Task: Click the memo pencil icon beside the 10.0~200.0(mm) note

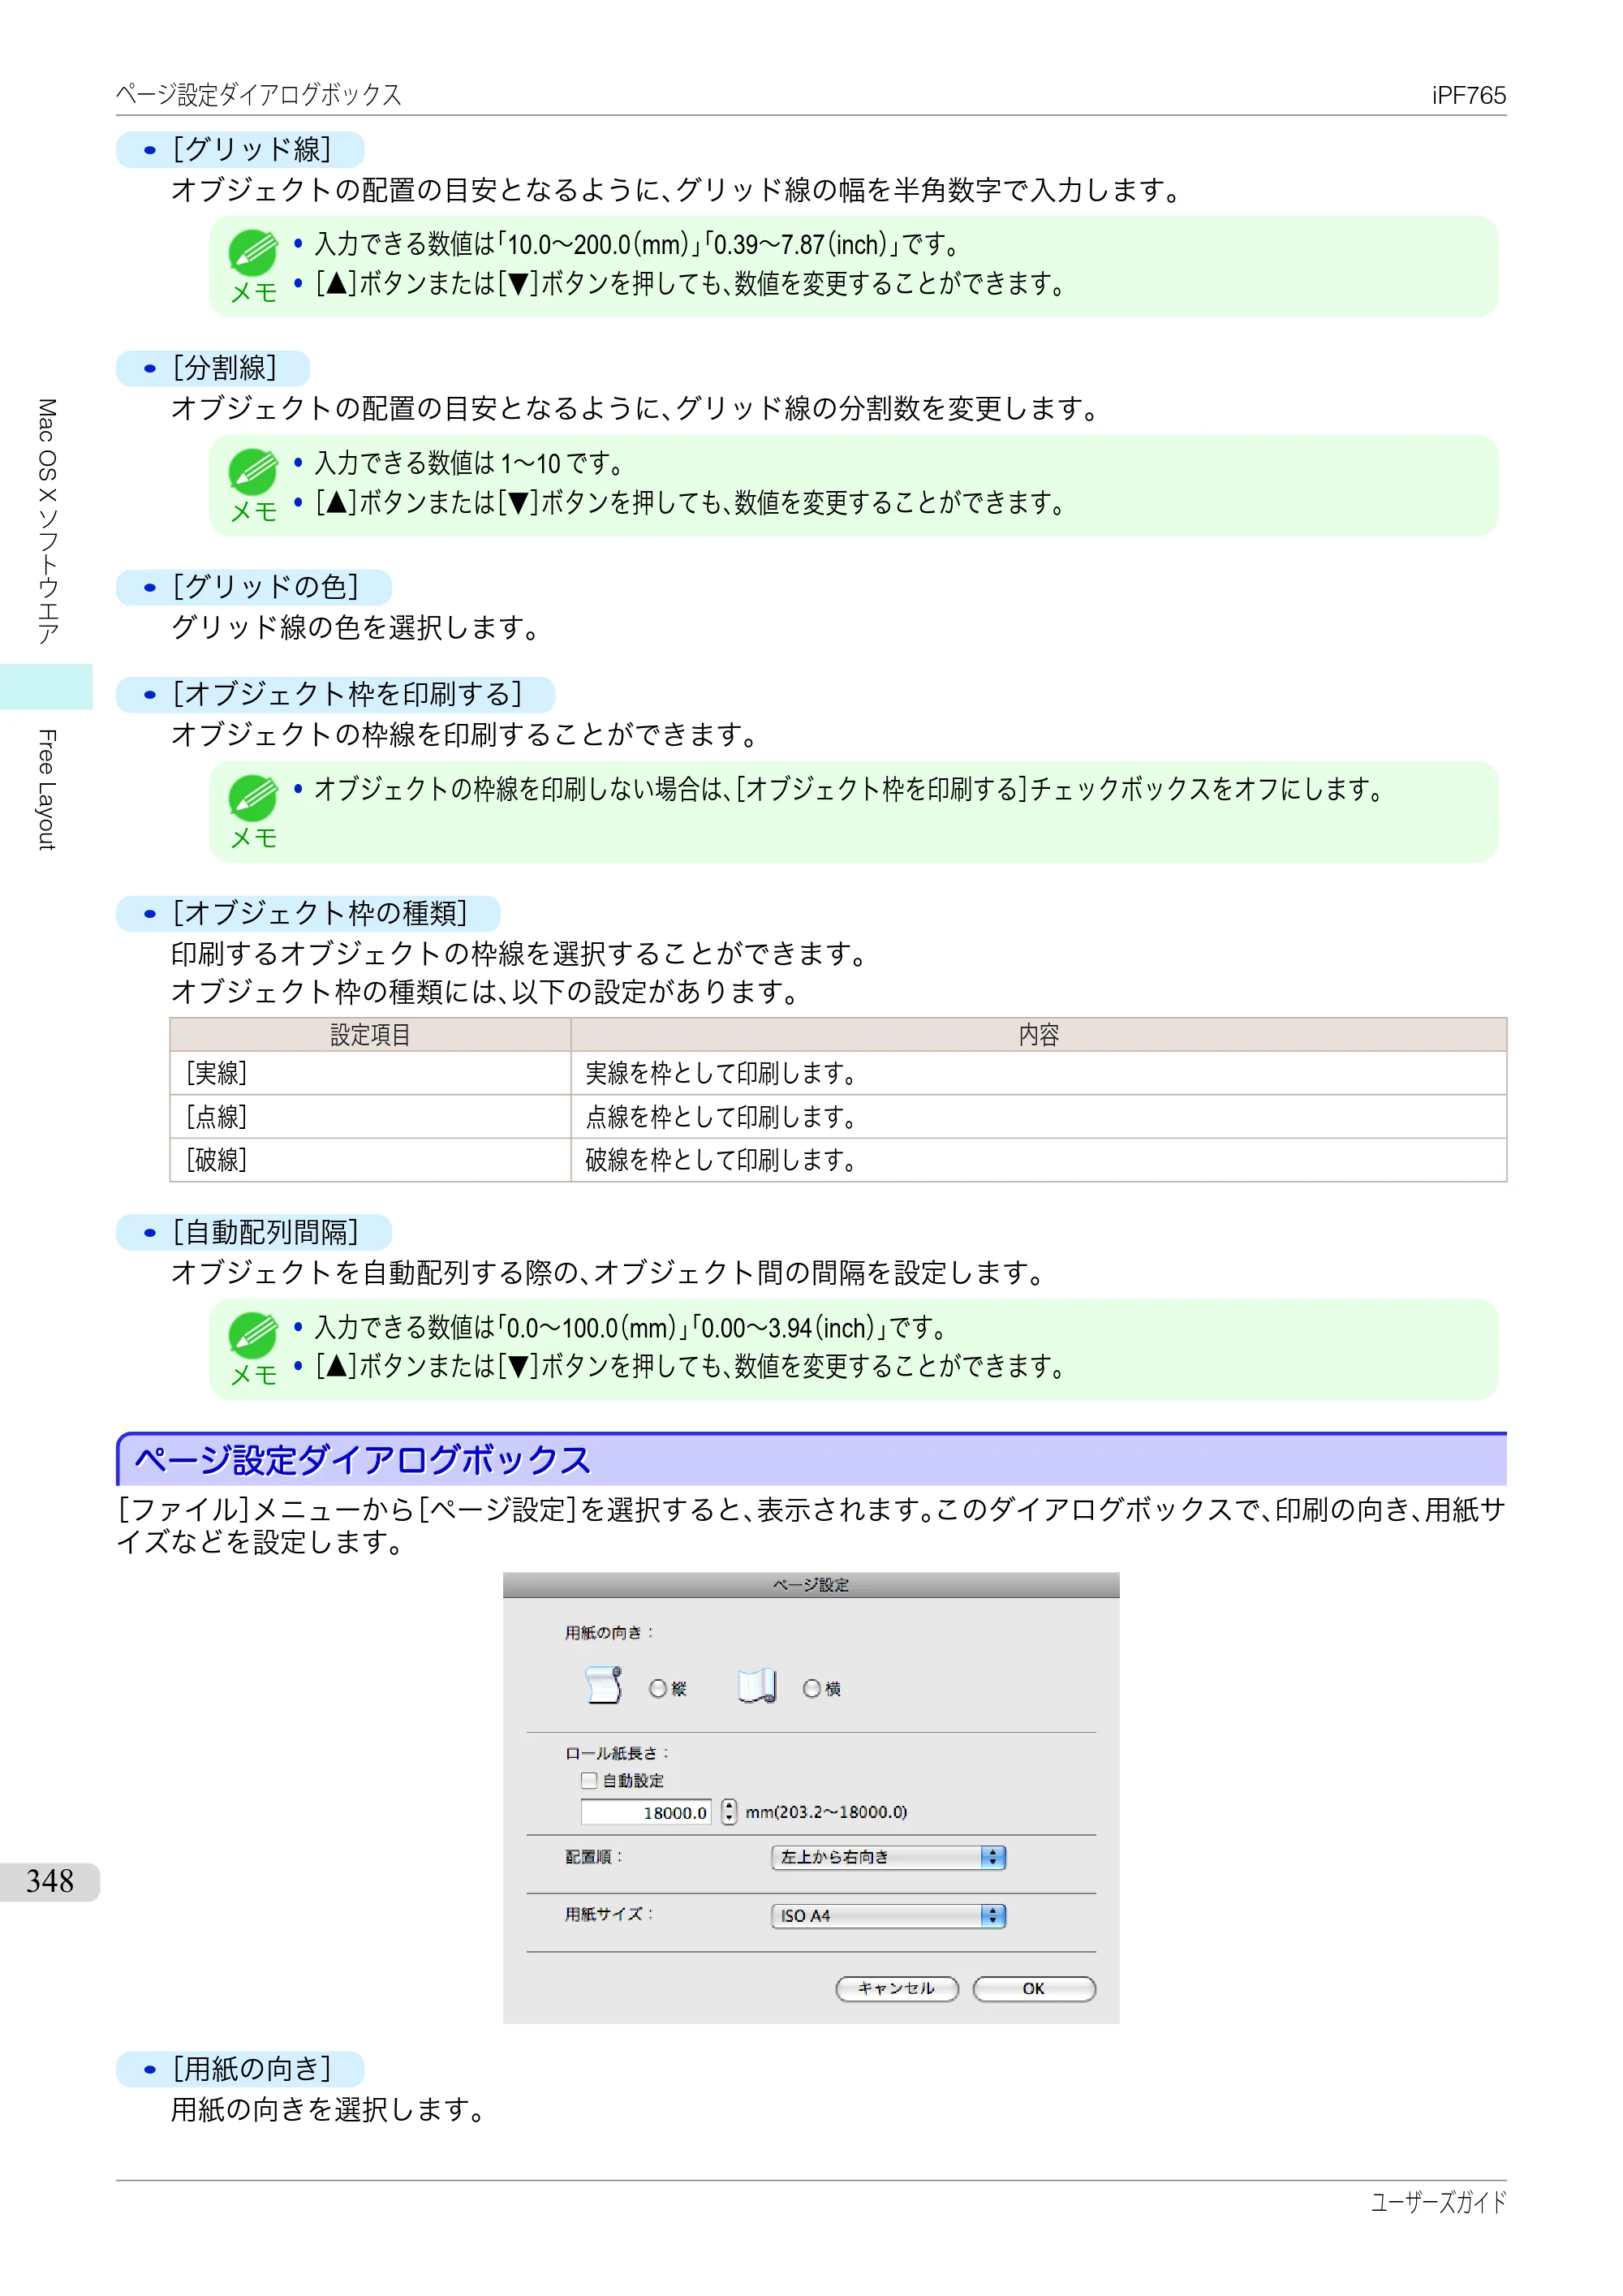Action: click(253, 253)
